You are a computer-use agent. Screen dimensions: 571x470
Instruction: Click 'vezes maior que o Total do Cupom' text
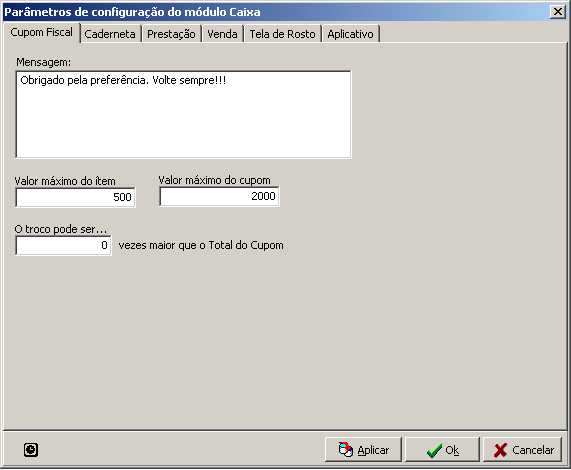click(201, 245)
